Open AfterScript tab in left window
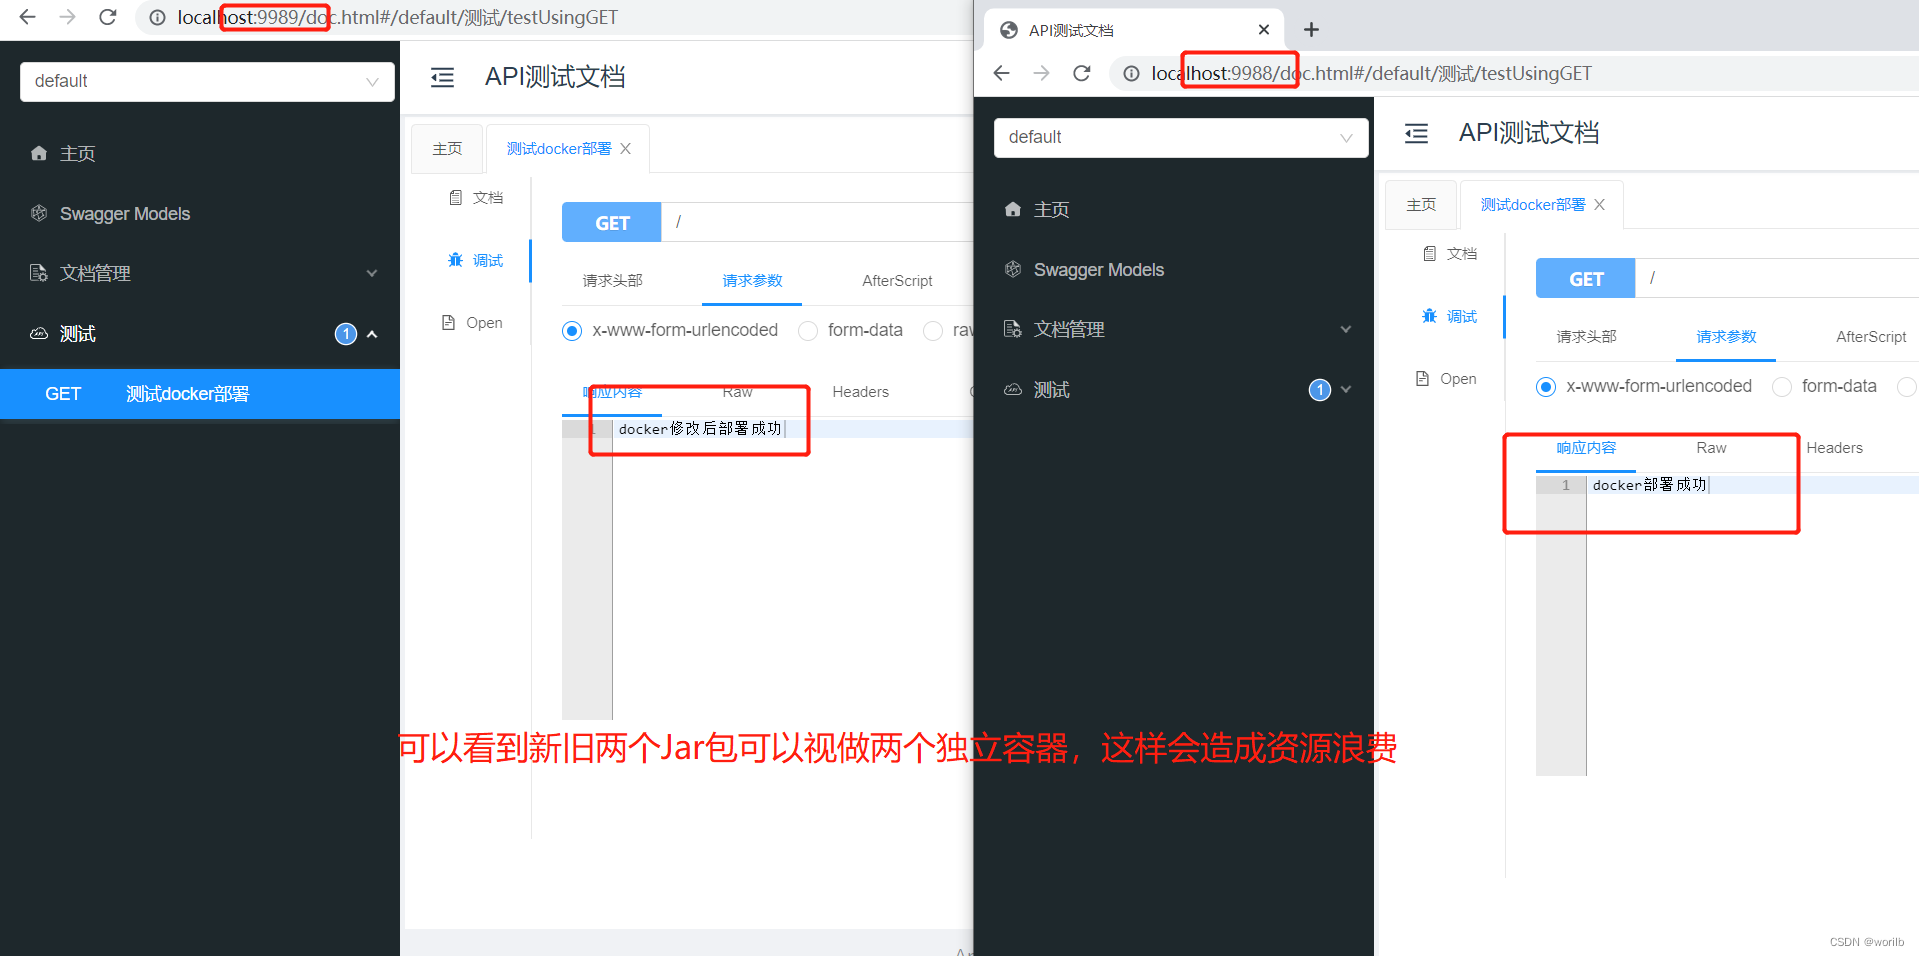Viewport: 1919px width, 956px height. coord(897,281)
